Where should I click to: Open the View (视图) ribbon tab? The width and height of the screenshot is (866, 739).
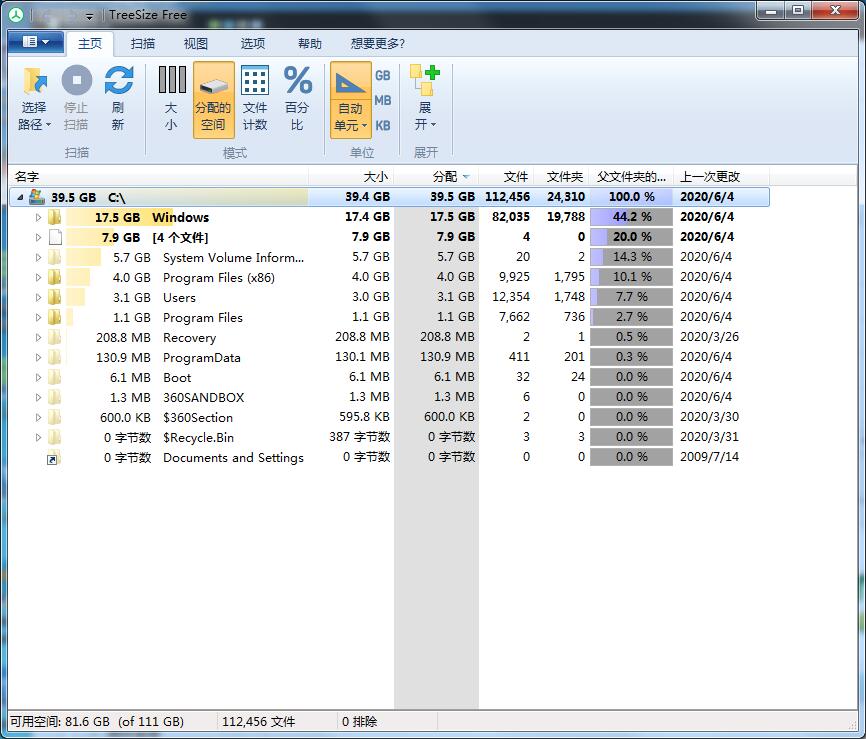196,44
